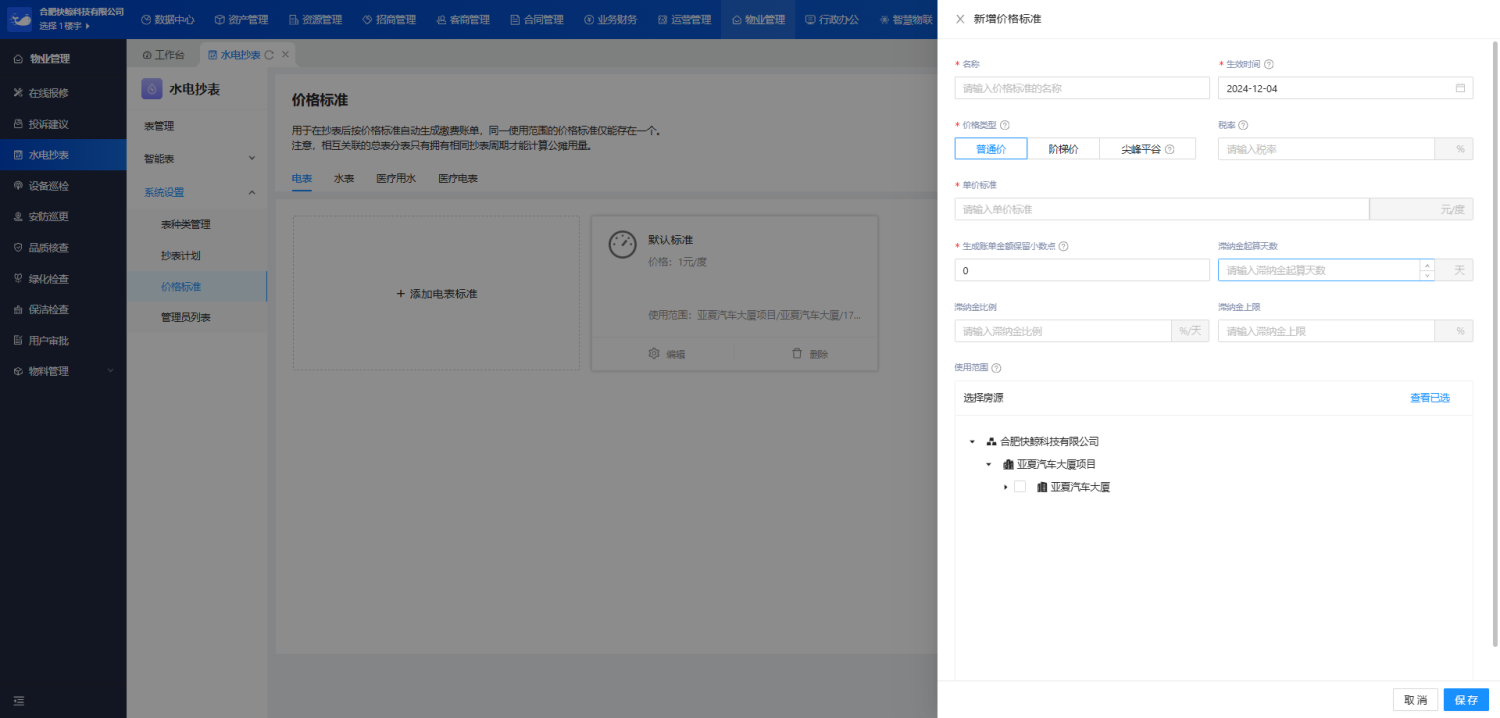1500x718 pixels.
Task: Open 用户审批 in the left sidebar
Action: (x=63, y=341)
